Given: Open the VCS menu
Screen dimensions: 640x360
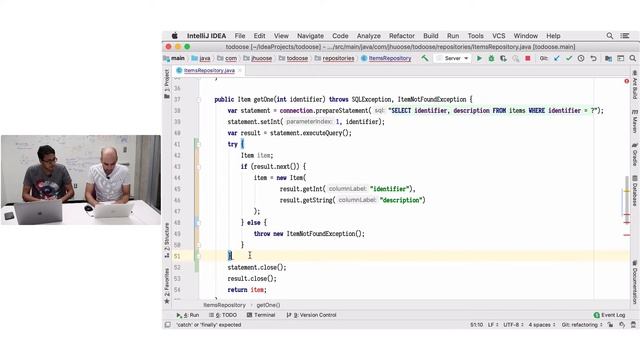Looking at the screenshot, I should (498, 36).
